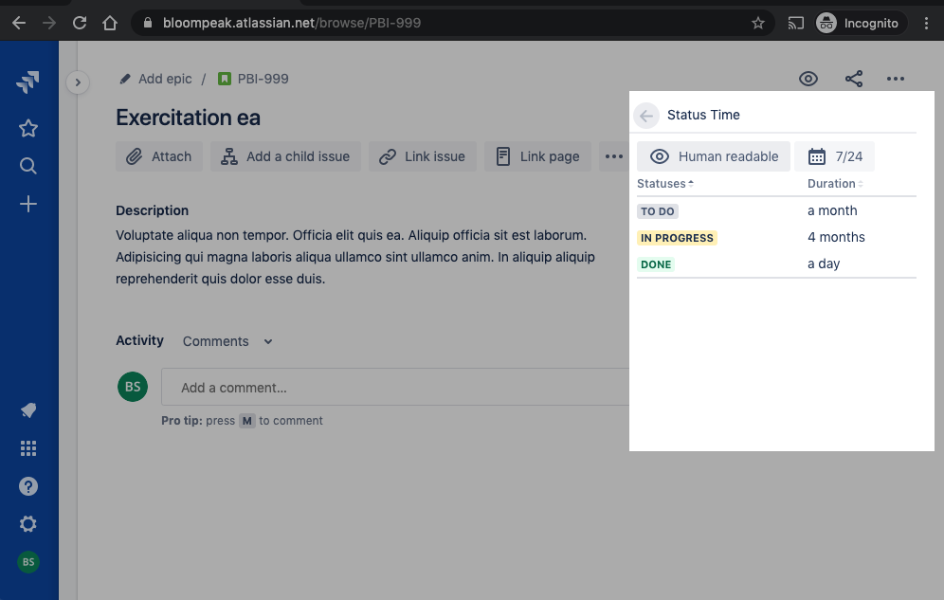
Task: Open notifications megaphone icon in sidebar
Action: coord(28,410)
